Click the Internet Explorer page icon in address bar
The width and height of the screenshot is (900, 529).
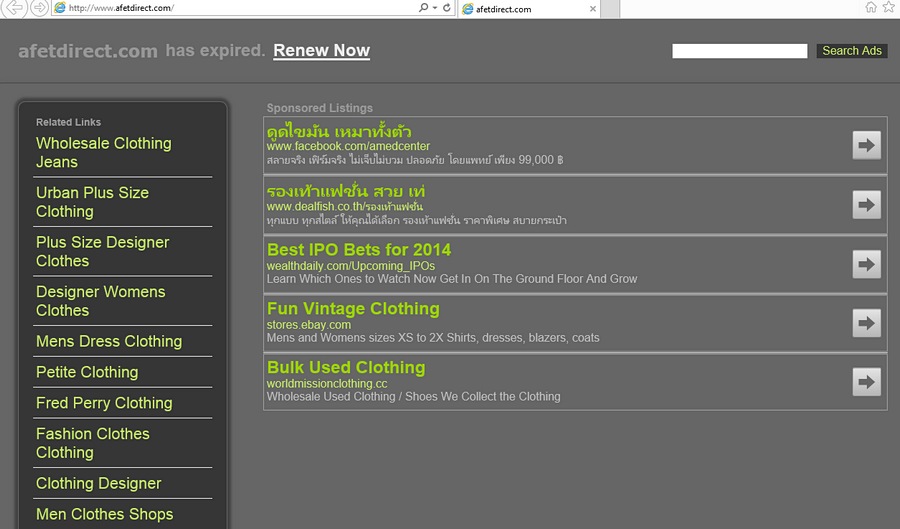(x=60, y=8)
